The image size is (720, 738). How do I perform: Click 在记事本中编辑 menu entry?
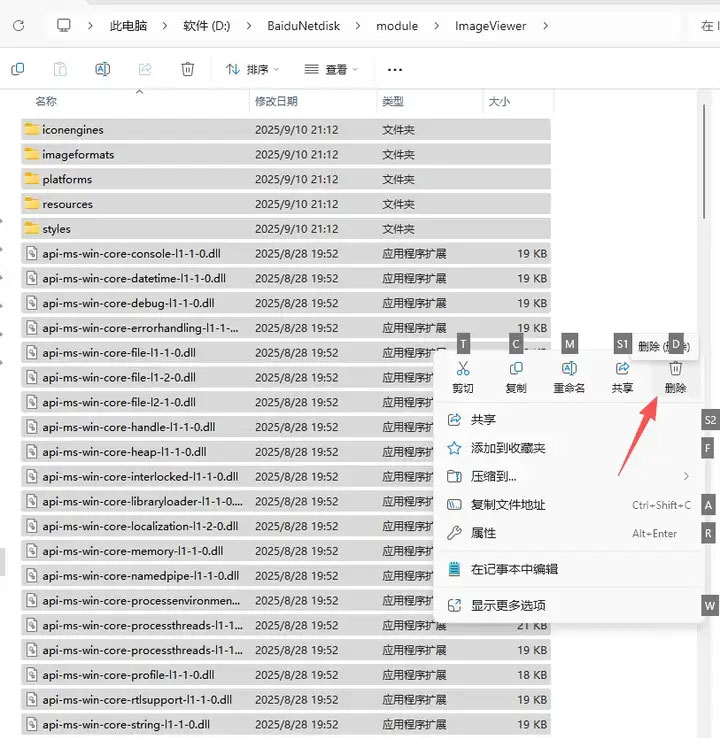point(514,569)
